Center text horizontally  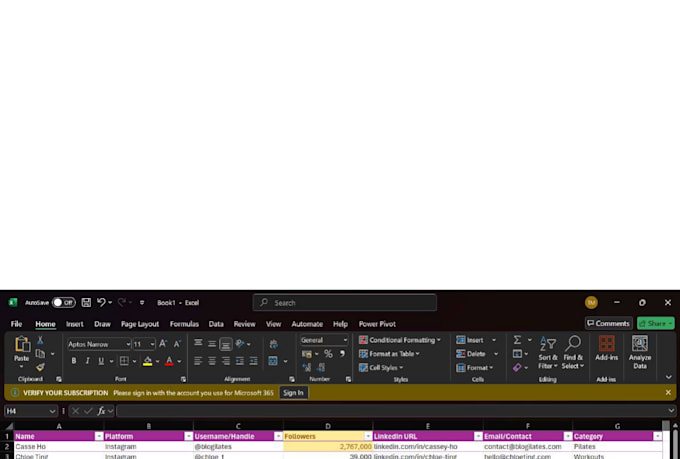212,361
